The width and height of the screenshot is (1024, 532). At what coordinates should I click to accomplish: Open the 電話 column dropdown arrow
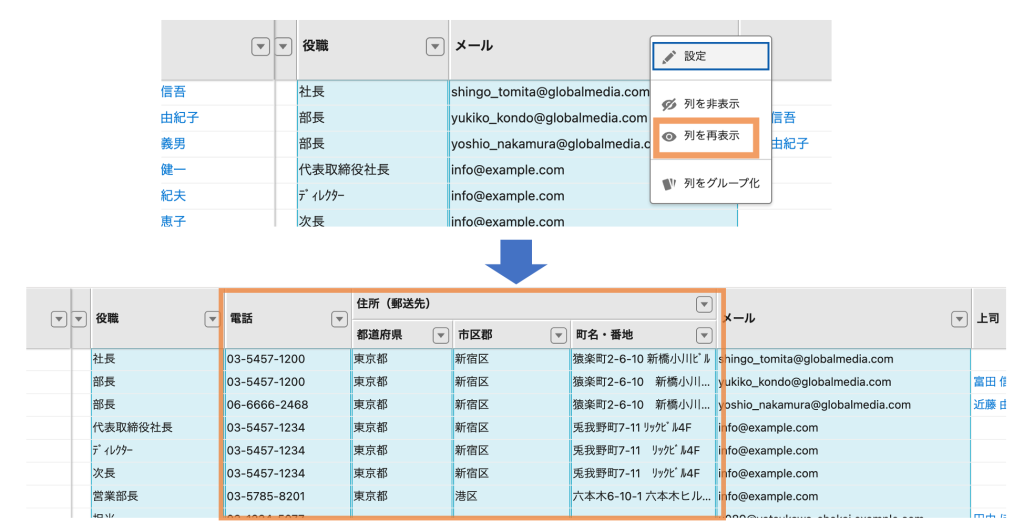coord(339,319)
